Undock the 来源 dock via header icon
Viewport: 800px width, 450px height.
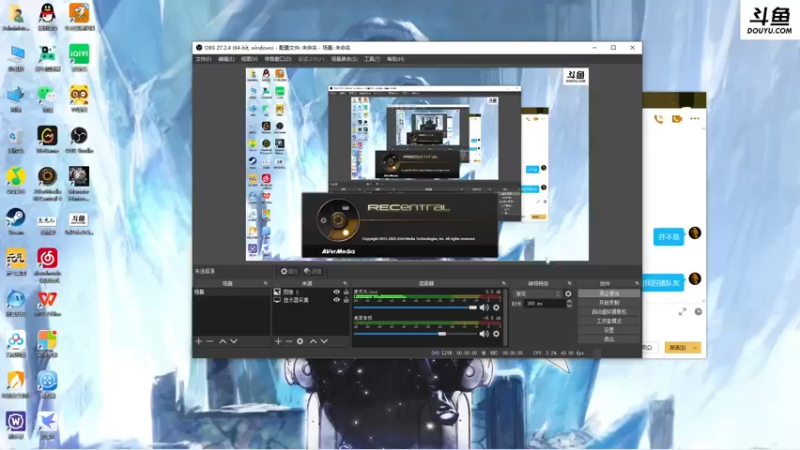[345, 283]
